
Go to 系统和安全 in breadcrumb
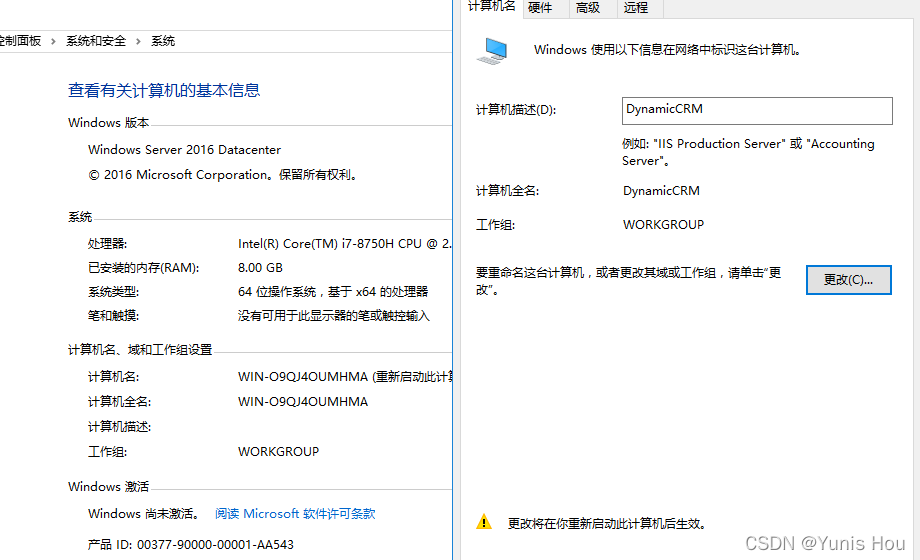96,41
